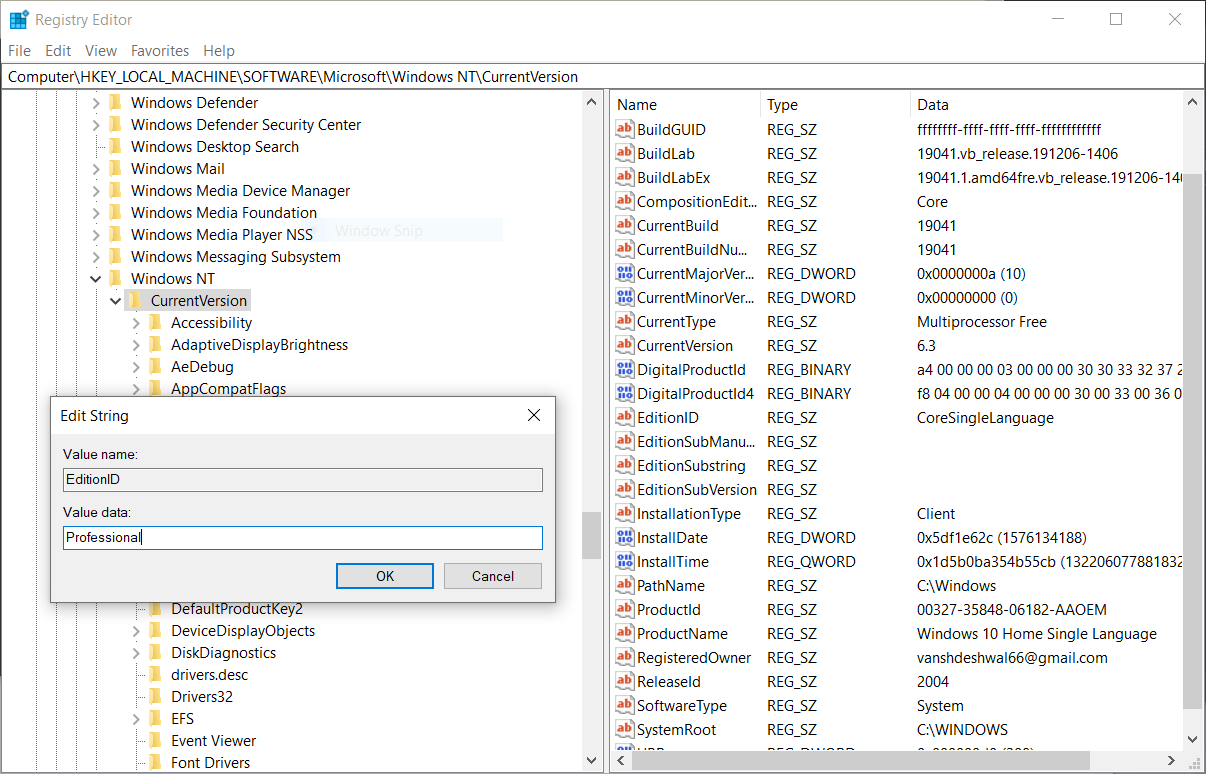The width and height of the screenshot is (1206, 774).
Task: Expand the EFS subkey
Action: [x=136, y=719]
